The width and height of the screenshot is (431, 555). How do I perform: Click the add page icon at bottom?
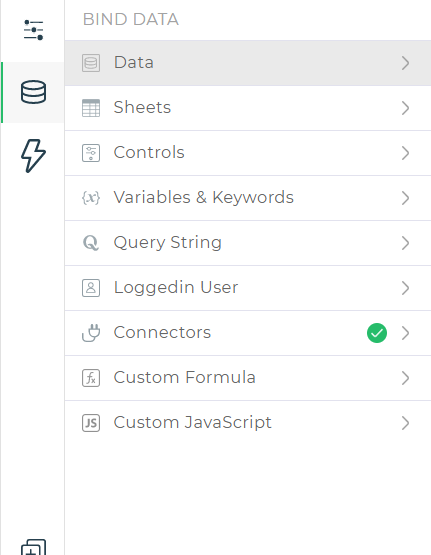[34, 547]
